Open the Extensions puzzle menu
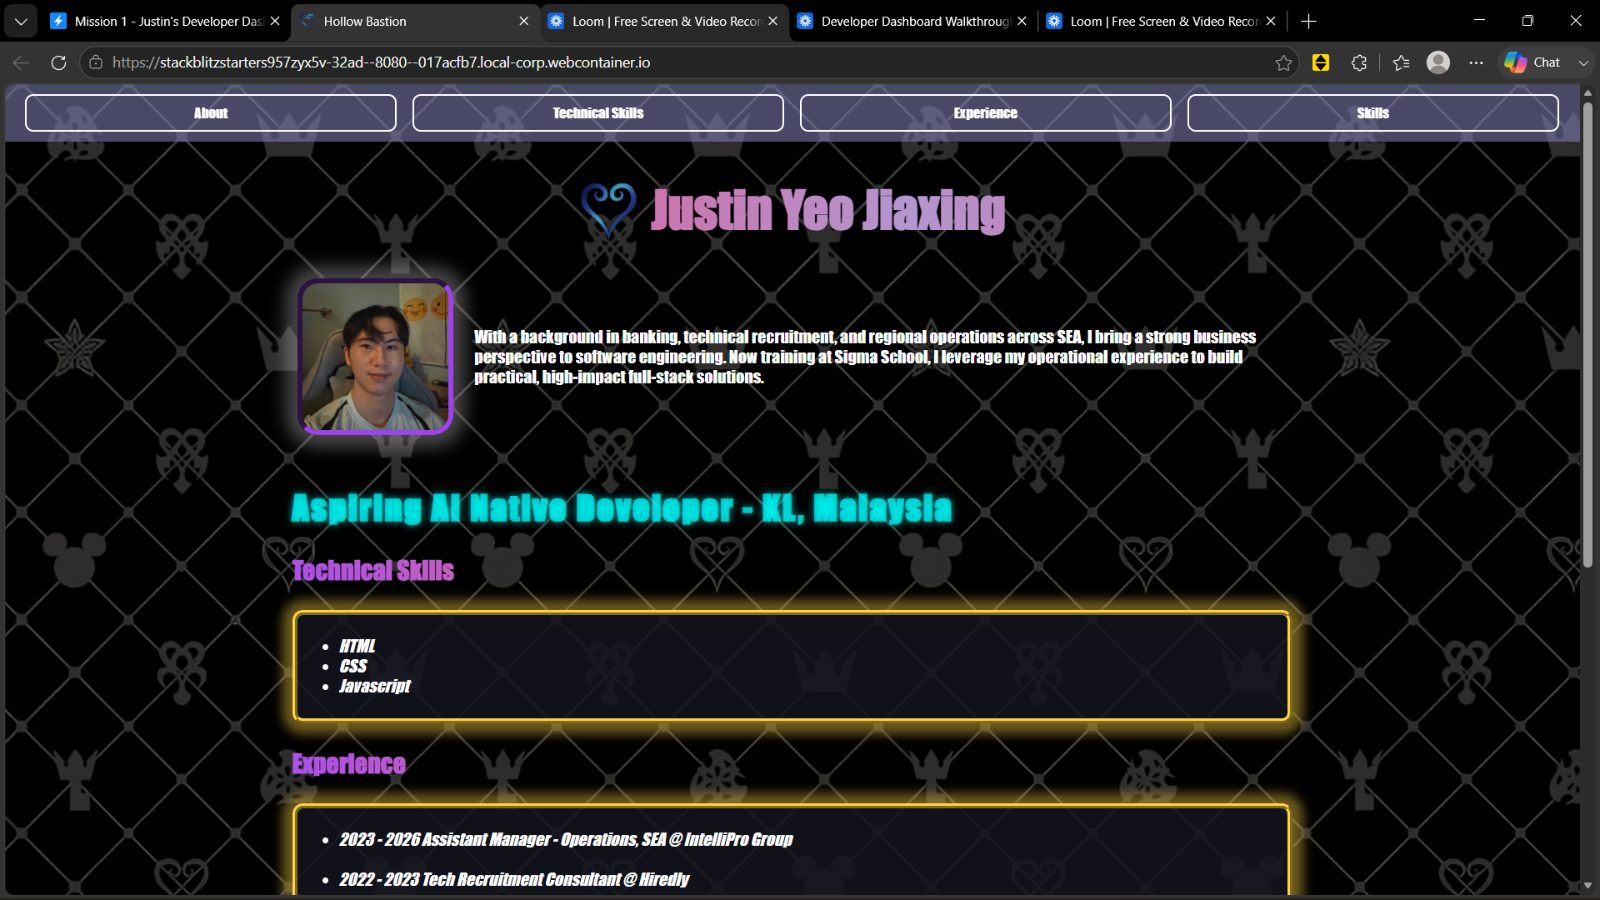The height and width of the screenshot is (900, 1600). 1359,63
